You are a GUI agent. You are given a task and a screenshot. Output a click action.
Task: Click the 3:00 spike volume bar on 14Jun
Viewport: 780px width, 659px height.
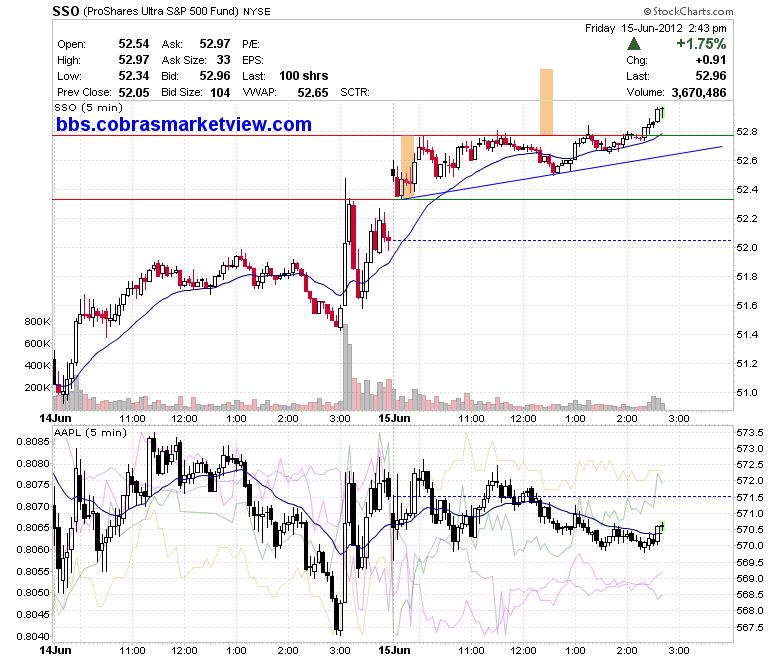click(x=346, y=367)
